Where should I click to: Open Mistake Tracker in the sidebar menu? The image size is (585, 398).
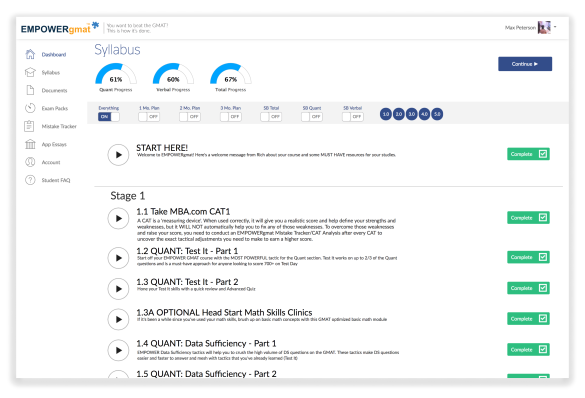coord(59,126)
